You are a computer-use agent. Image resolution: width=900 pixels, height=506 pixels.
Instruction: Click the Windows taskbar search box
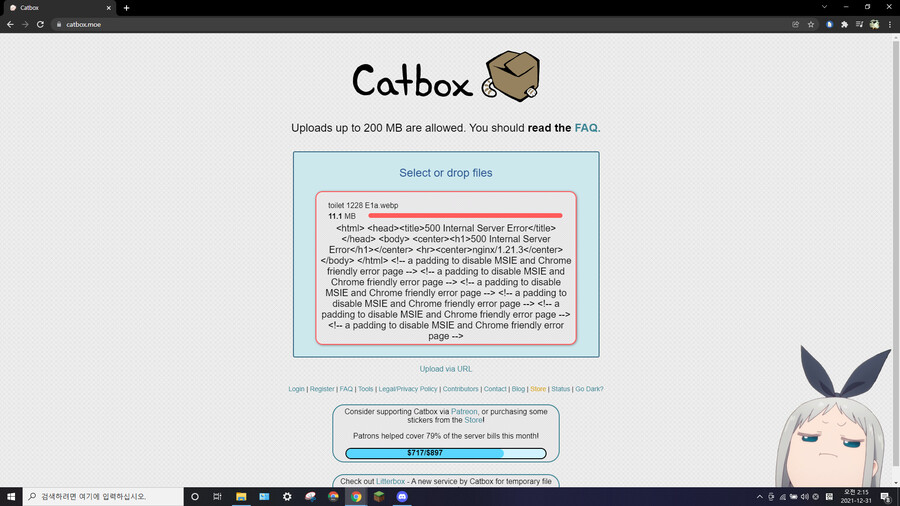coord(103,496)
